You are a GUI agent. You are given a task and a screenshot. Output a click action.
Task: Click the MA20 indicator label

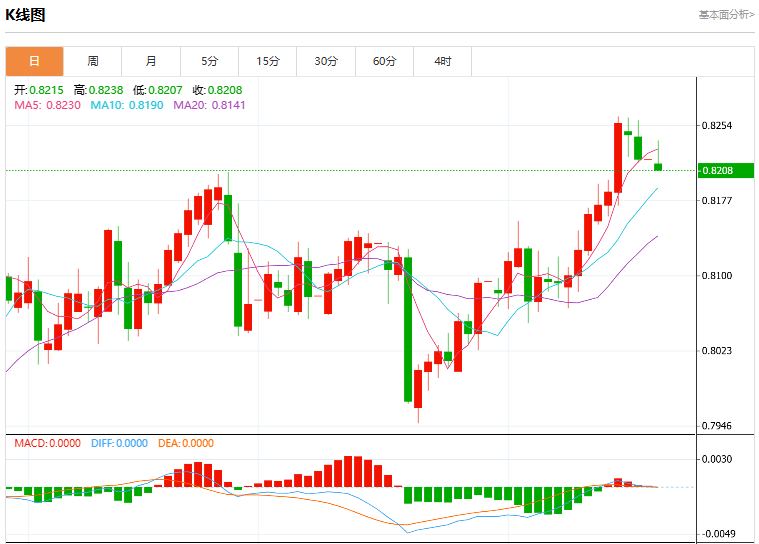coord(209,105)
